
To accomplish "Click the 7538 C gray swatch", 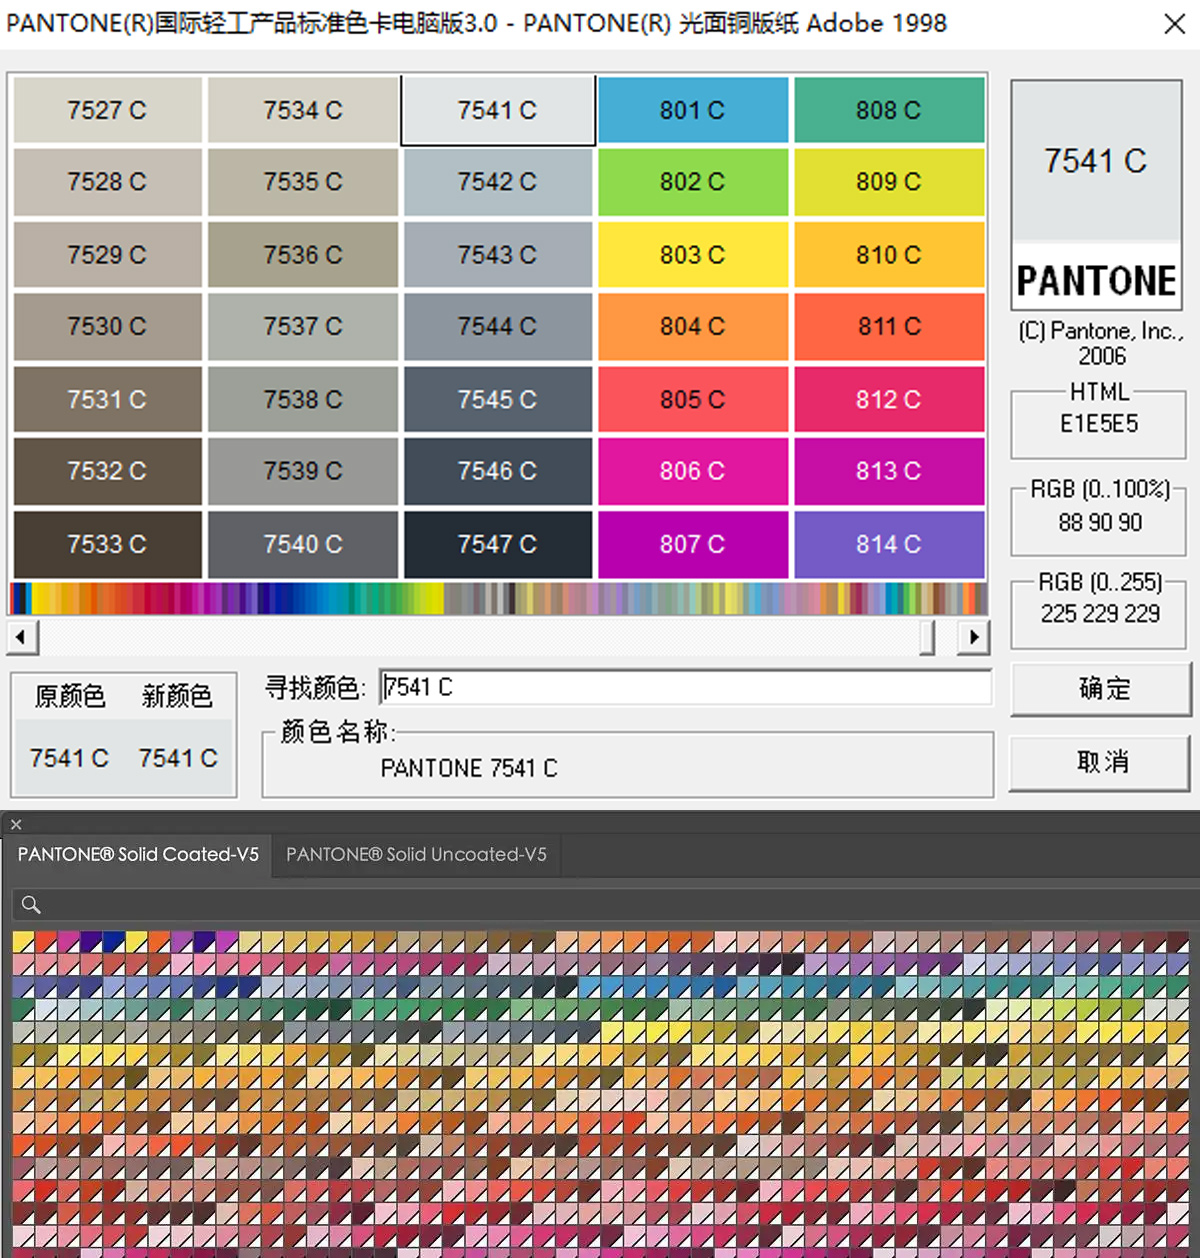I will click(303, 400).
